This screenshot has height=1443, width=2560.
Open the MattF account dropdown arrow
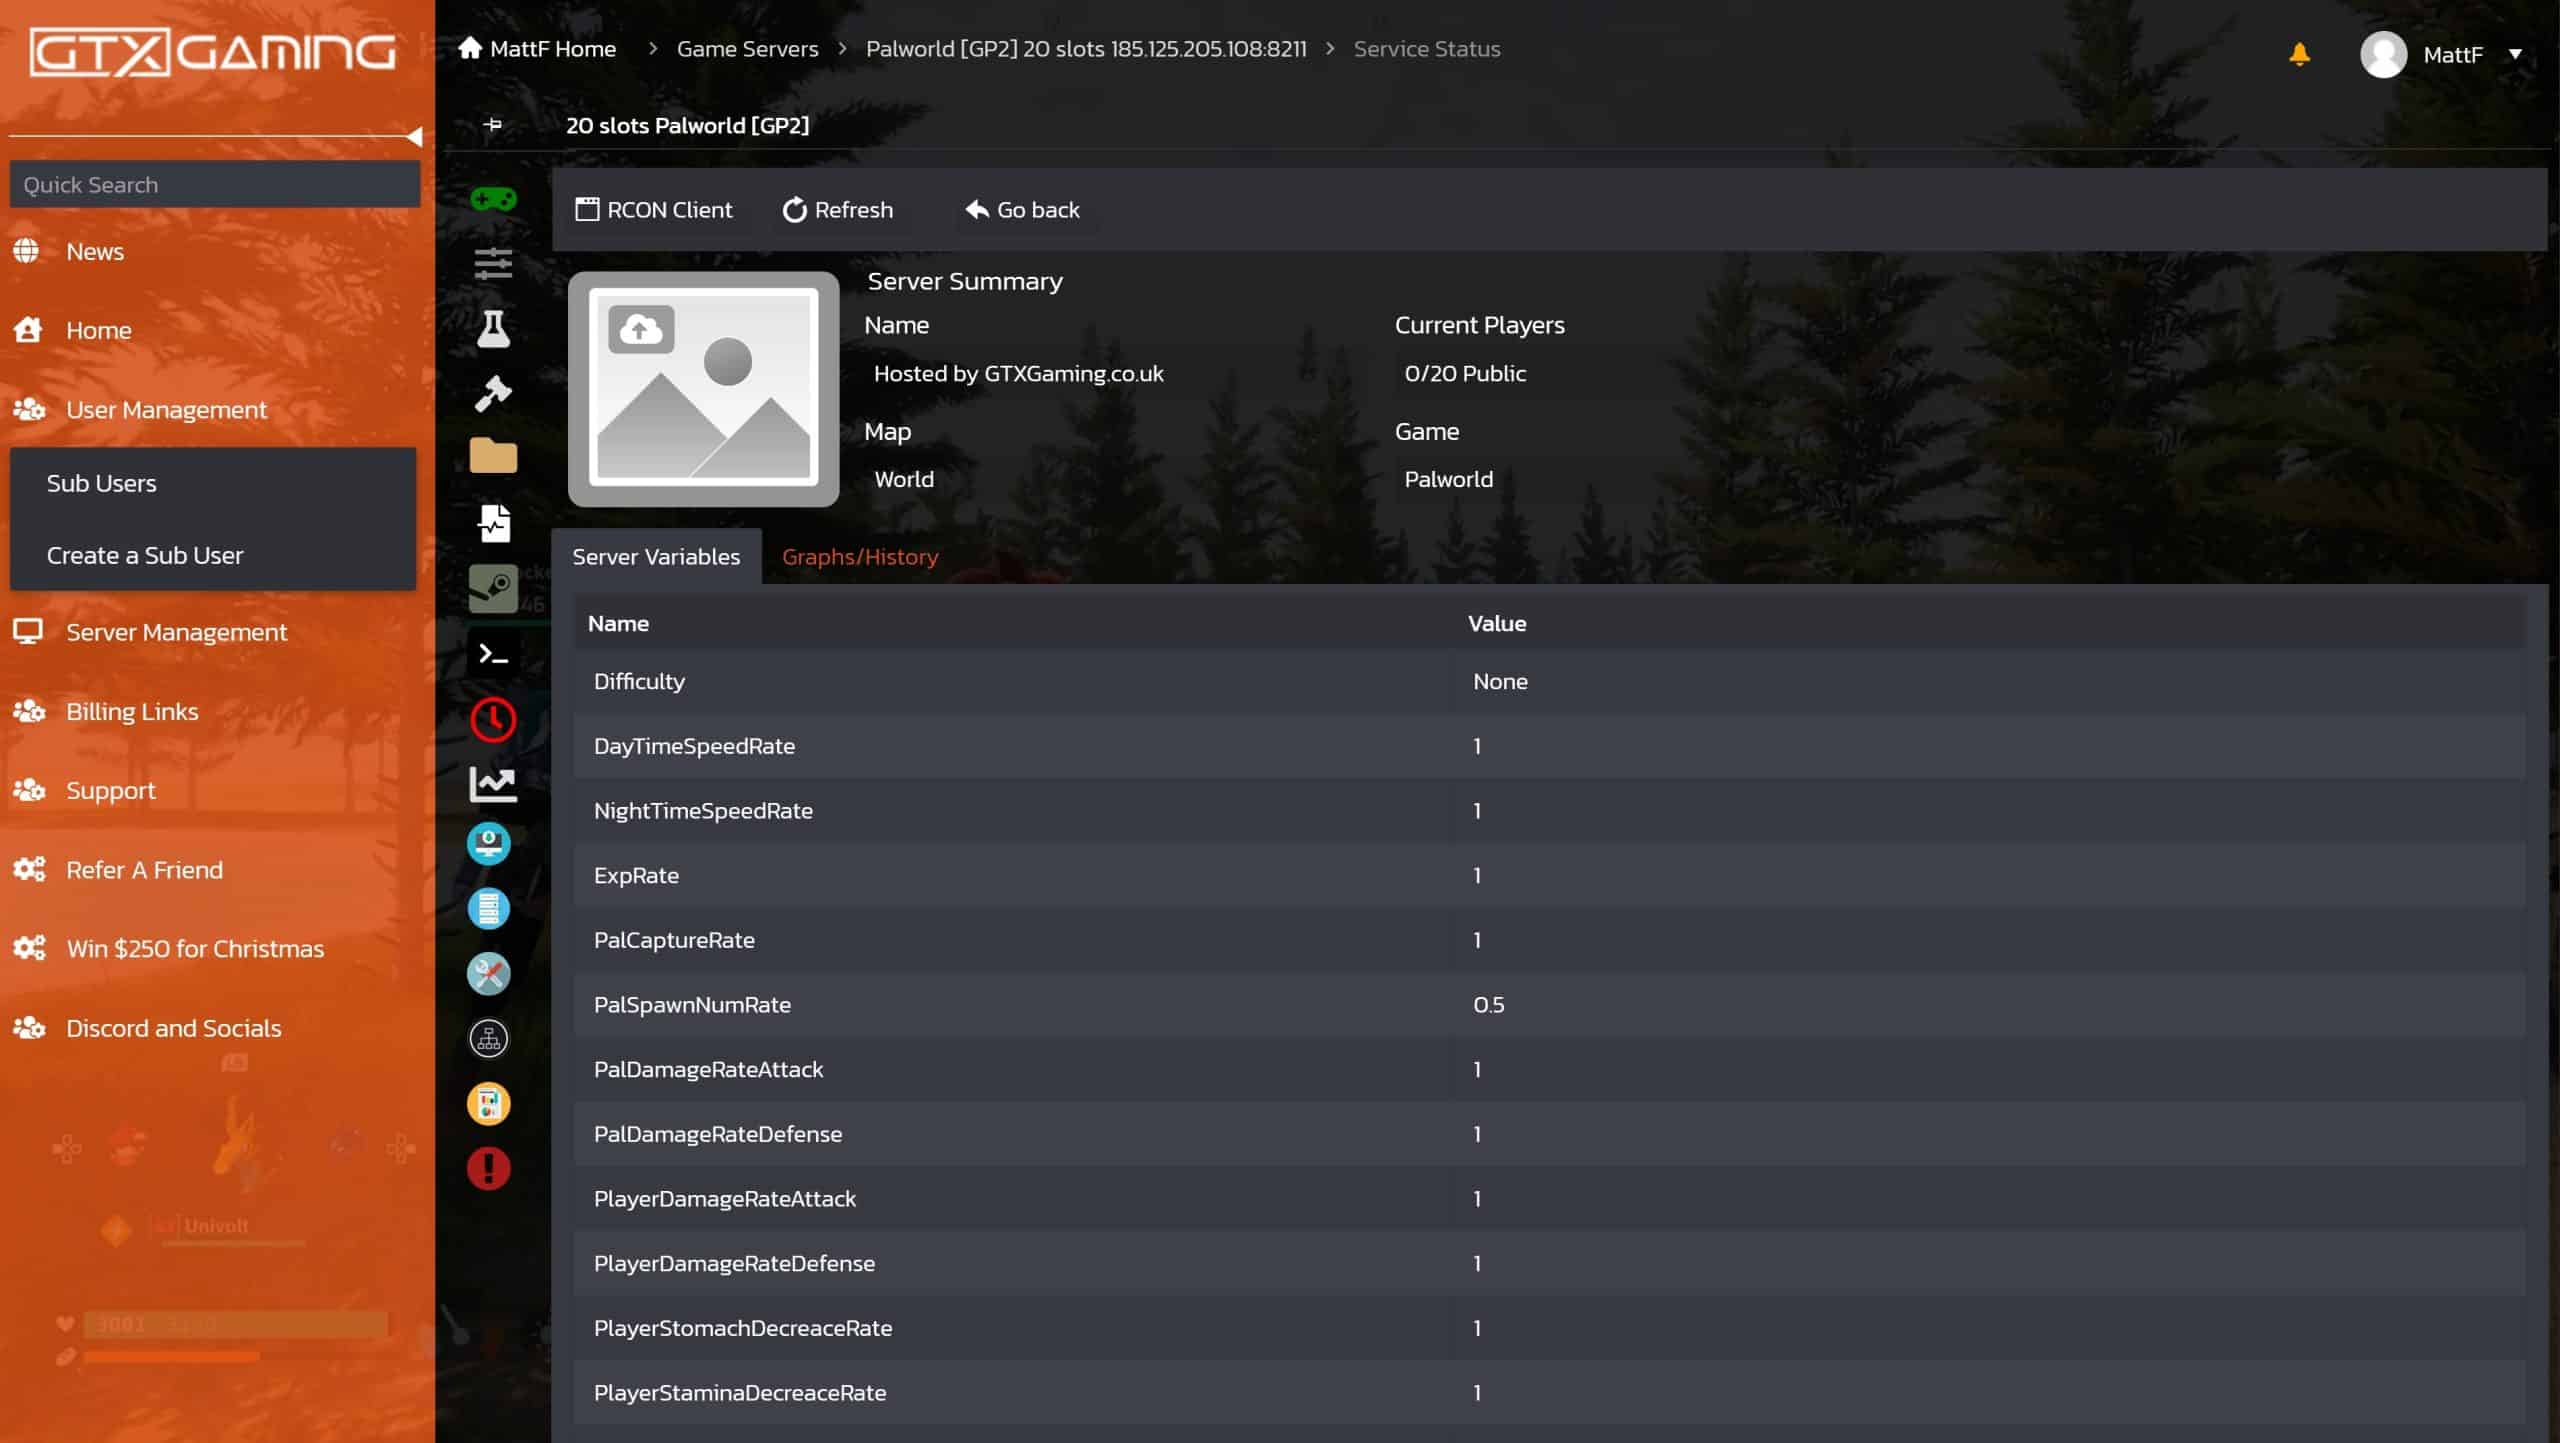pos(2514,54)
